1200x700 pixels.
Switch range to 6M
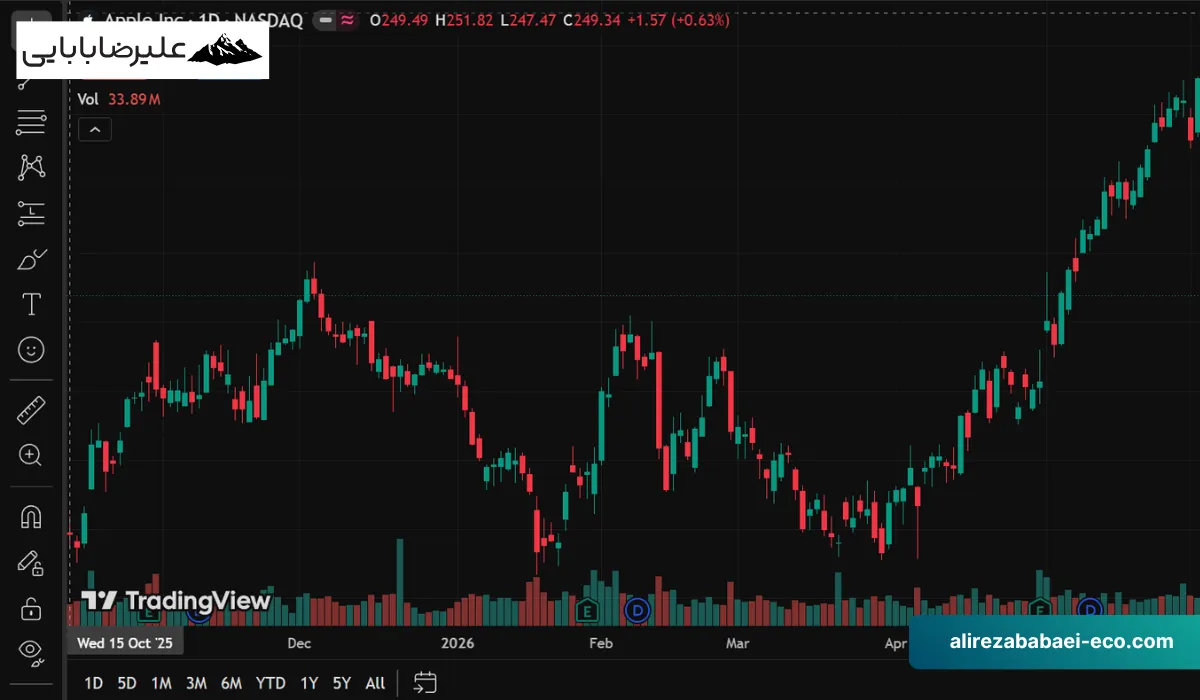tap(231, 683)
